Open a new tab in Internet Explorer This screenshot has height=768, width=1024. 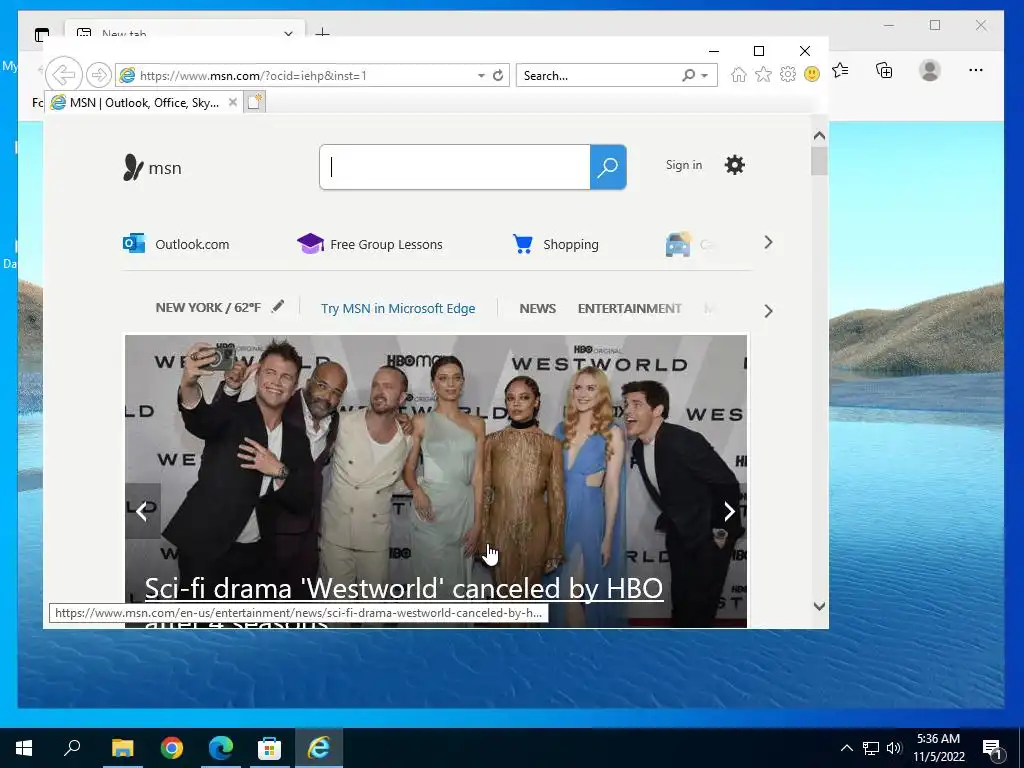254,102
